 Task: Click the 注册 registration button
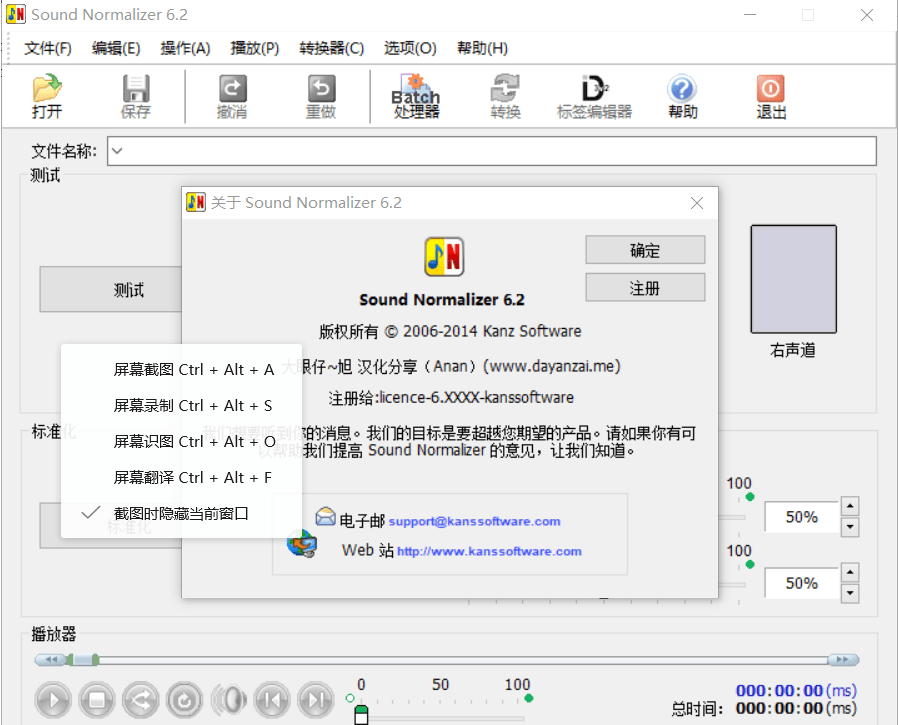click(644, 287)
